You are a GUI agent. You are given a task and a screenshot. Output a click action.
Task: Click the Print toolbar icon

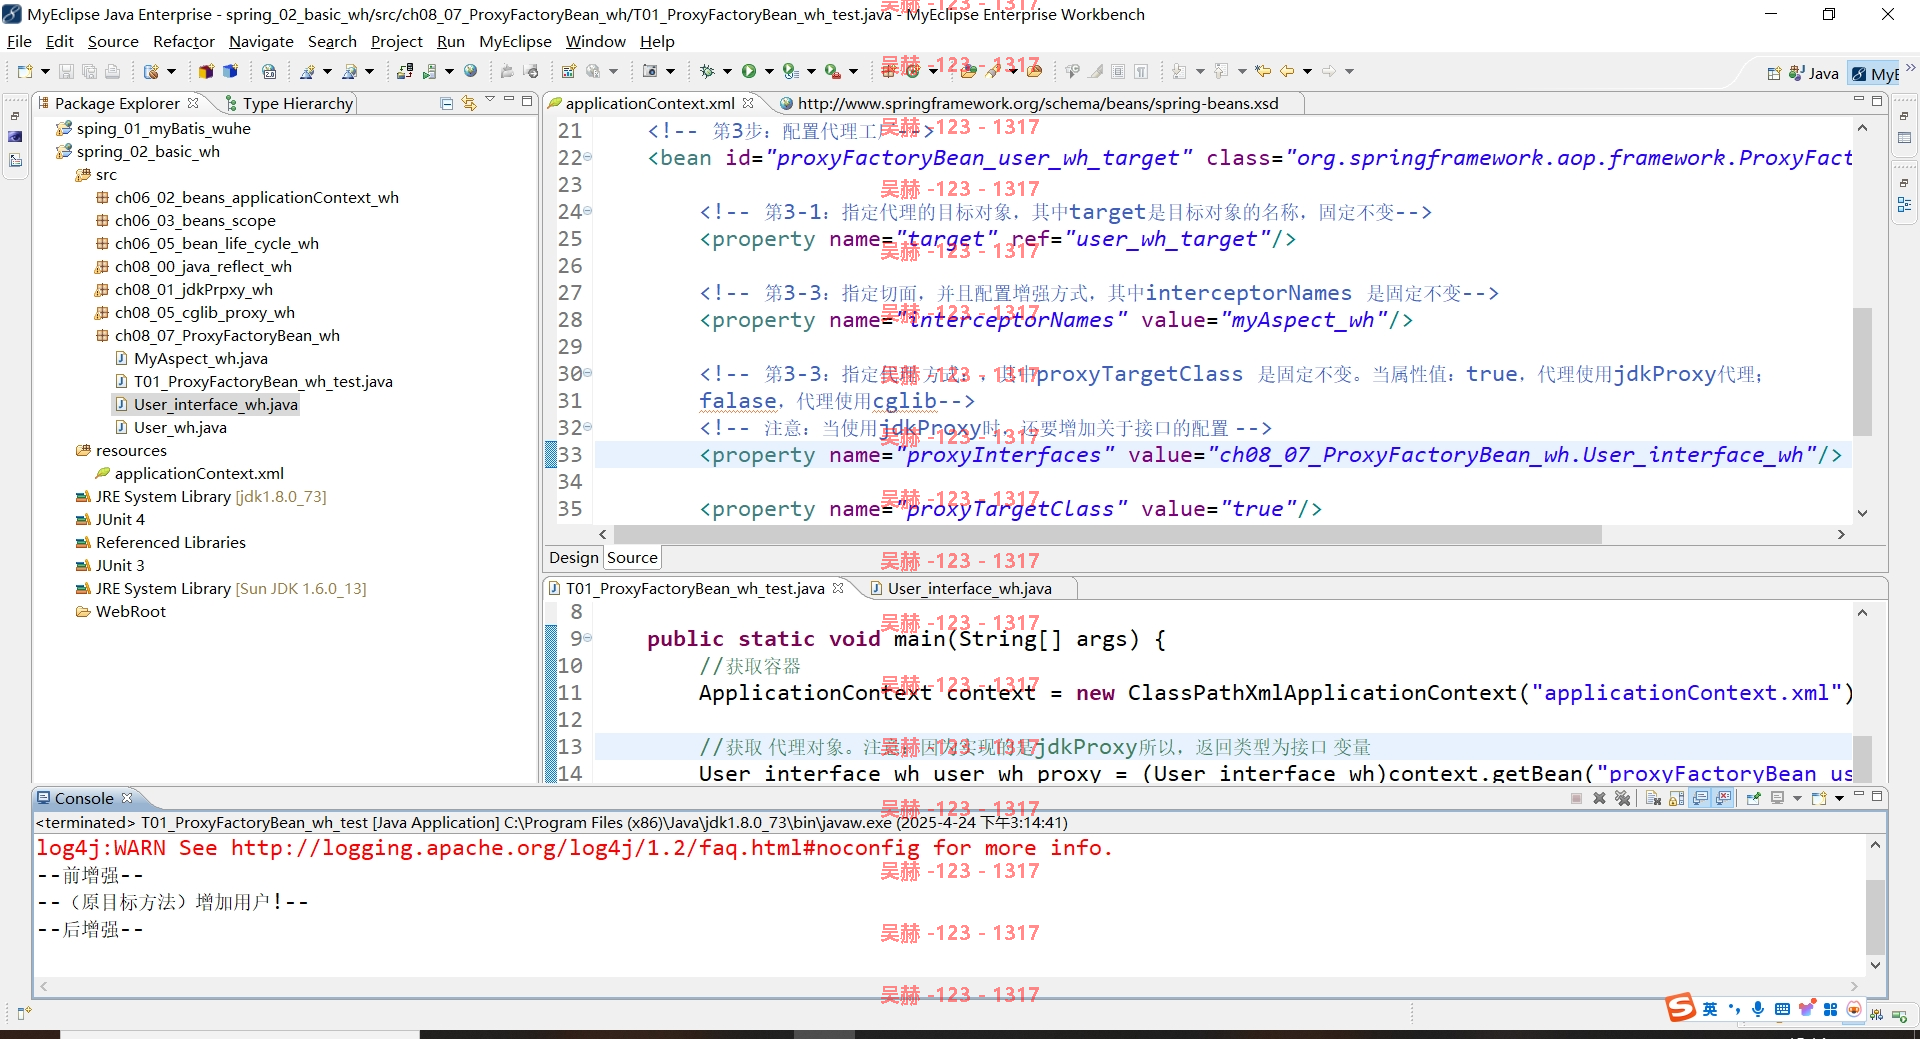112,71
